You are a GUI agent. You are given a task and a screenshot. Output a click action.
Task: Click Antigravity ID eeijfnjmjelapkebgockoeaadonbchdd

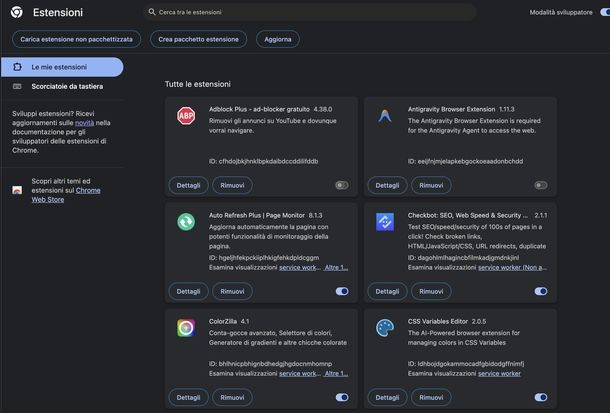(465, 161)
